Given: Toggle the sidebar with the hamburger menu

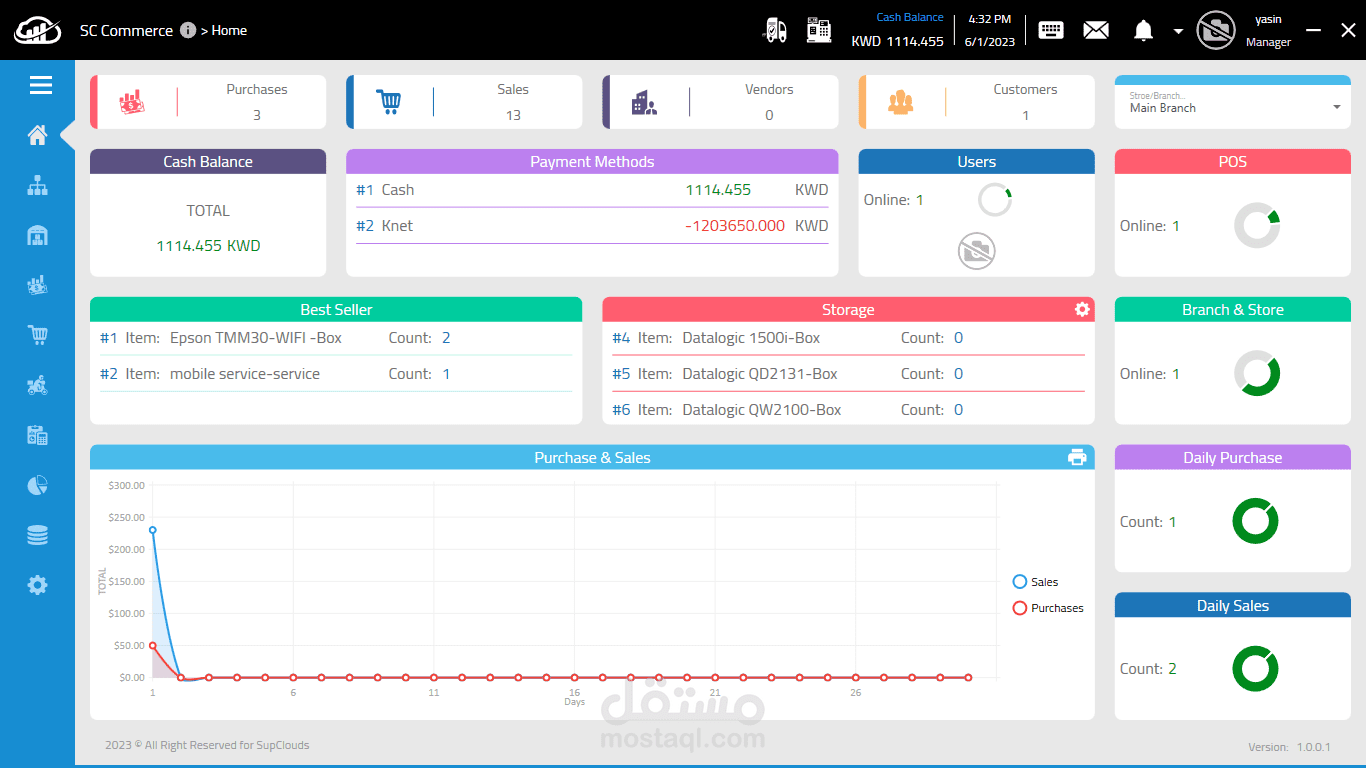Looking at the screenshot, I should [39, 85].
